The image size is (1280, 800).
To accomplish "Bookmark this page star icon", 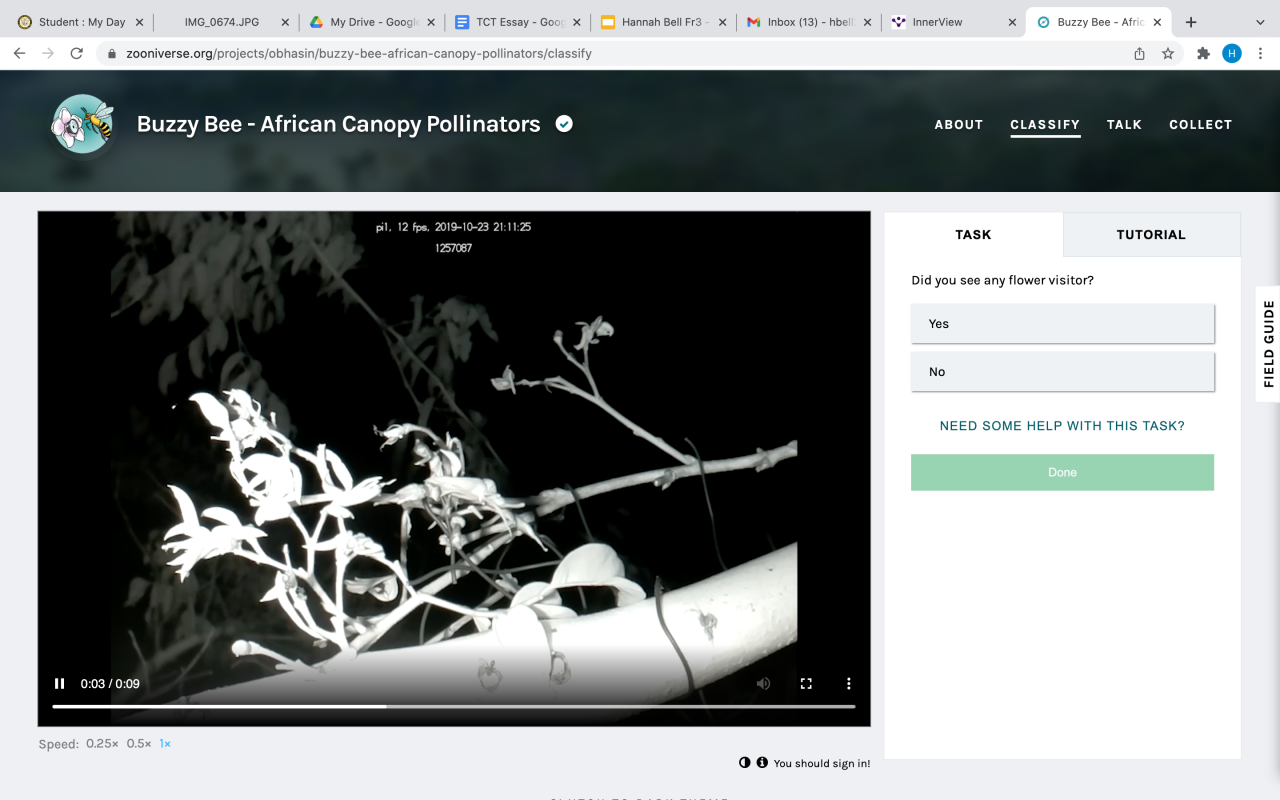I will (x=1167, y=54).
